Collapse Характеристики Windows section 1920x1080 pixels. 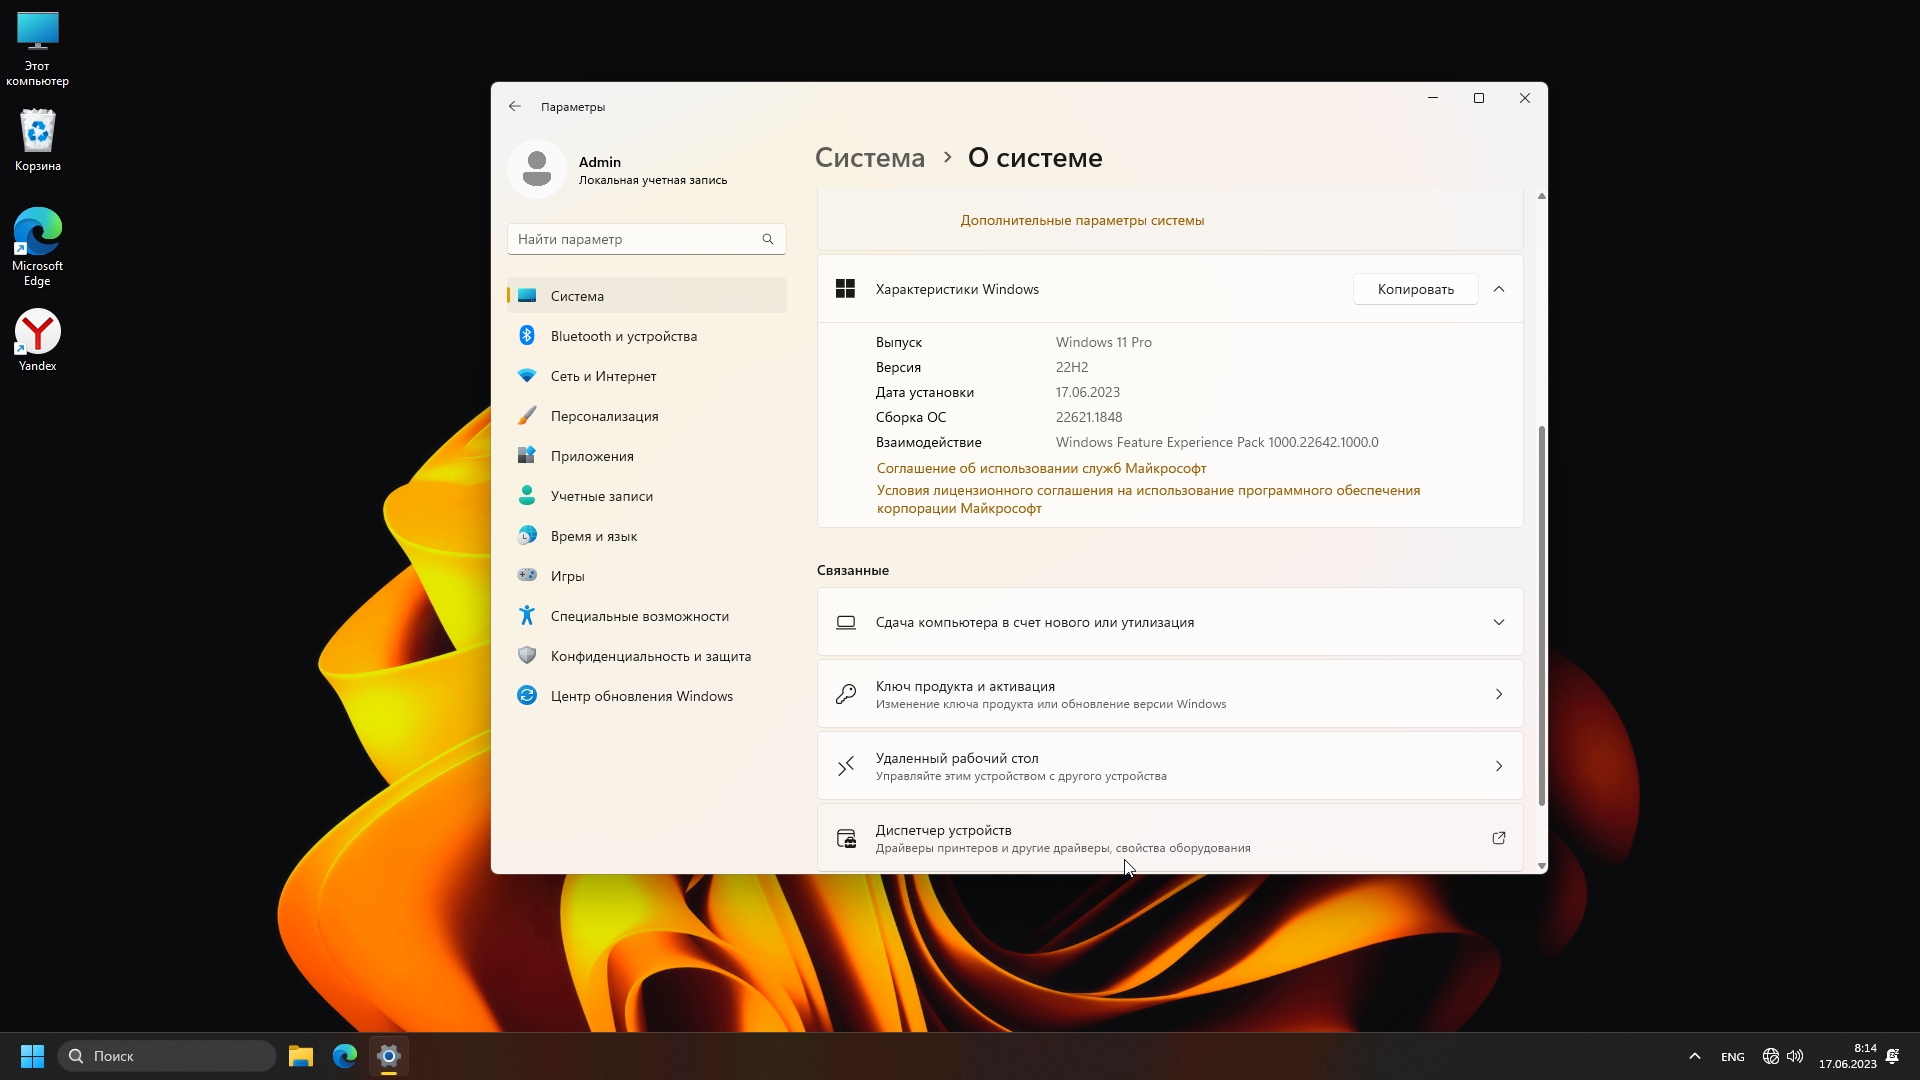point(1498,289)
